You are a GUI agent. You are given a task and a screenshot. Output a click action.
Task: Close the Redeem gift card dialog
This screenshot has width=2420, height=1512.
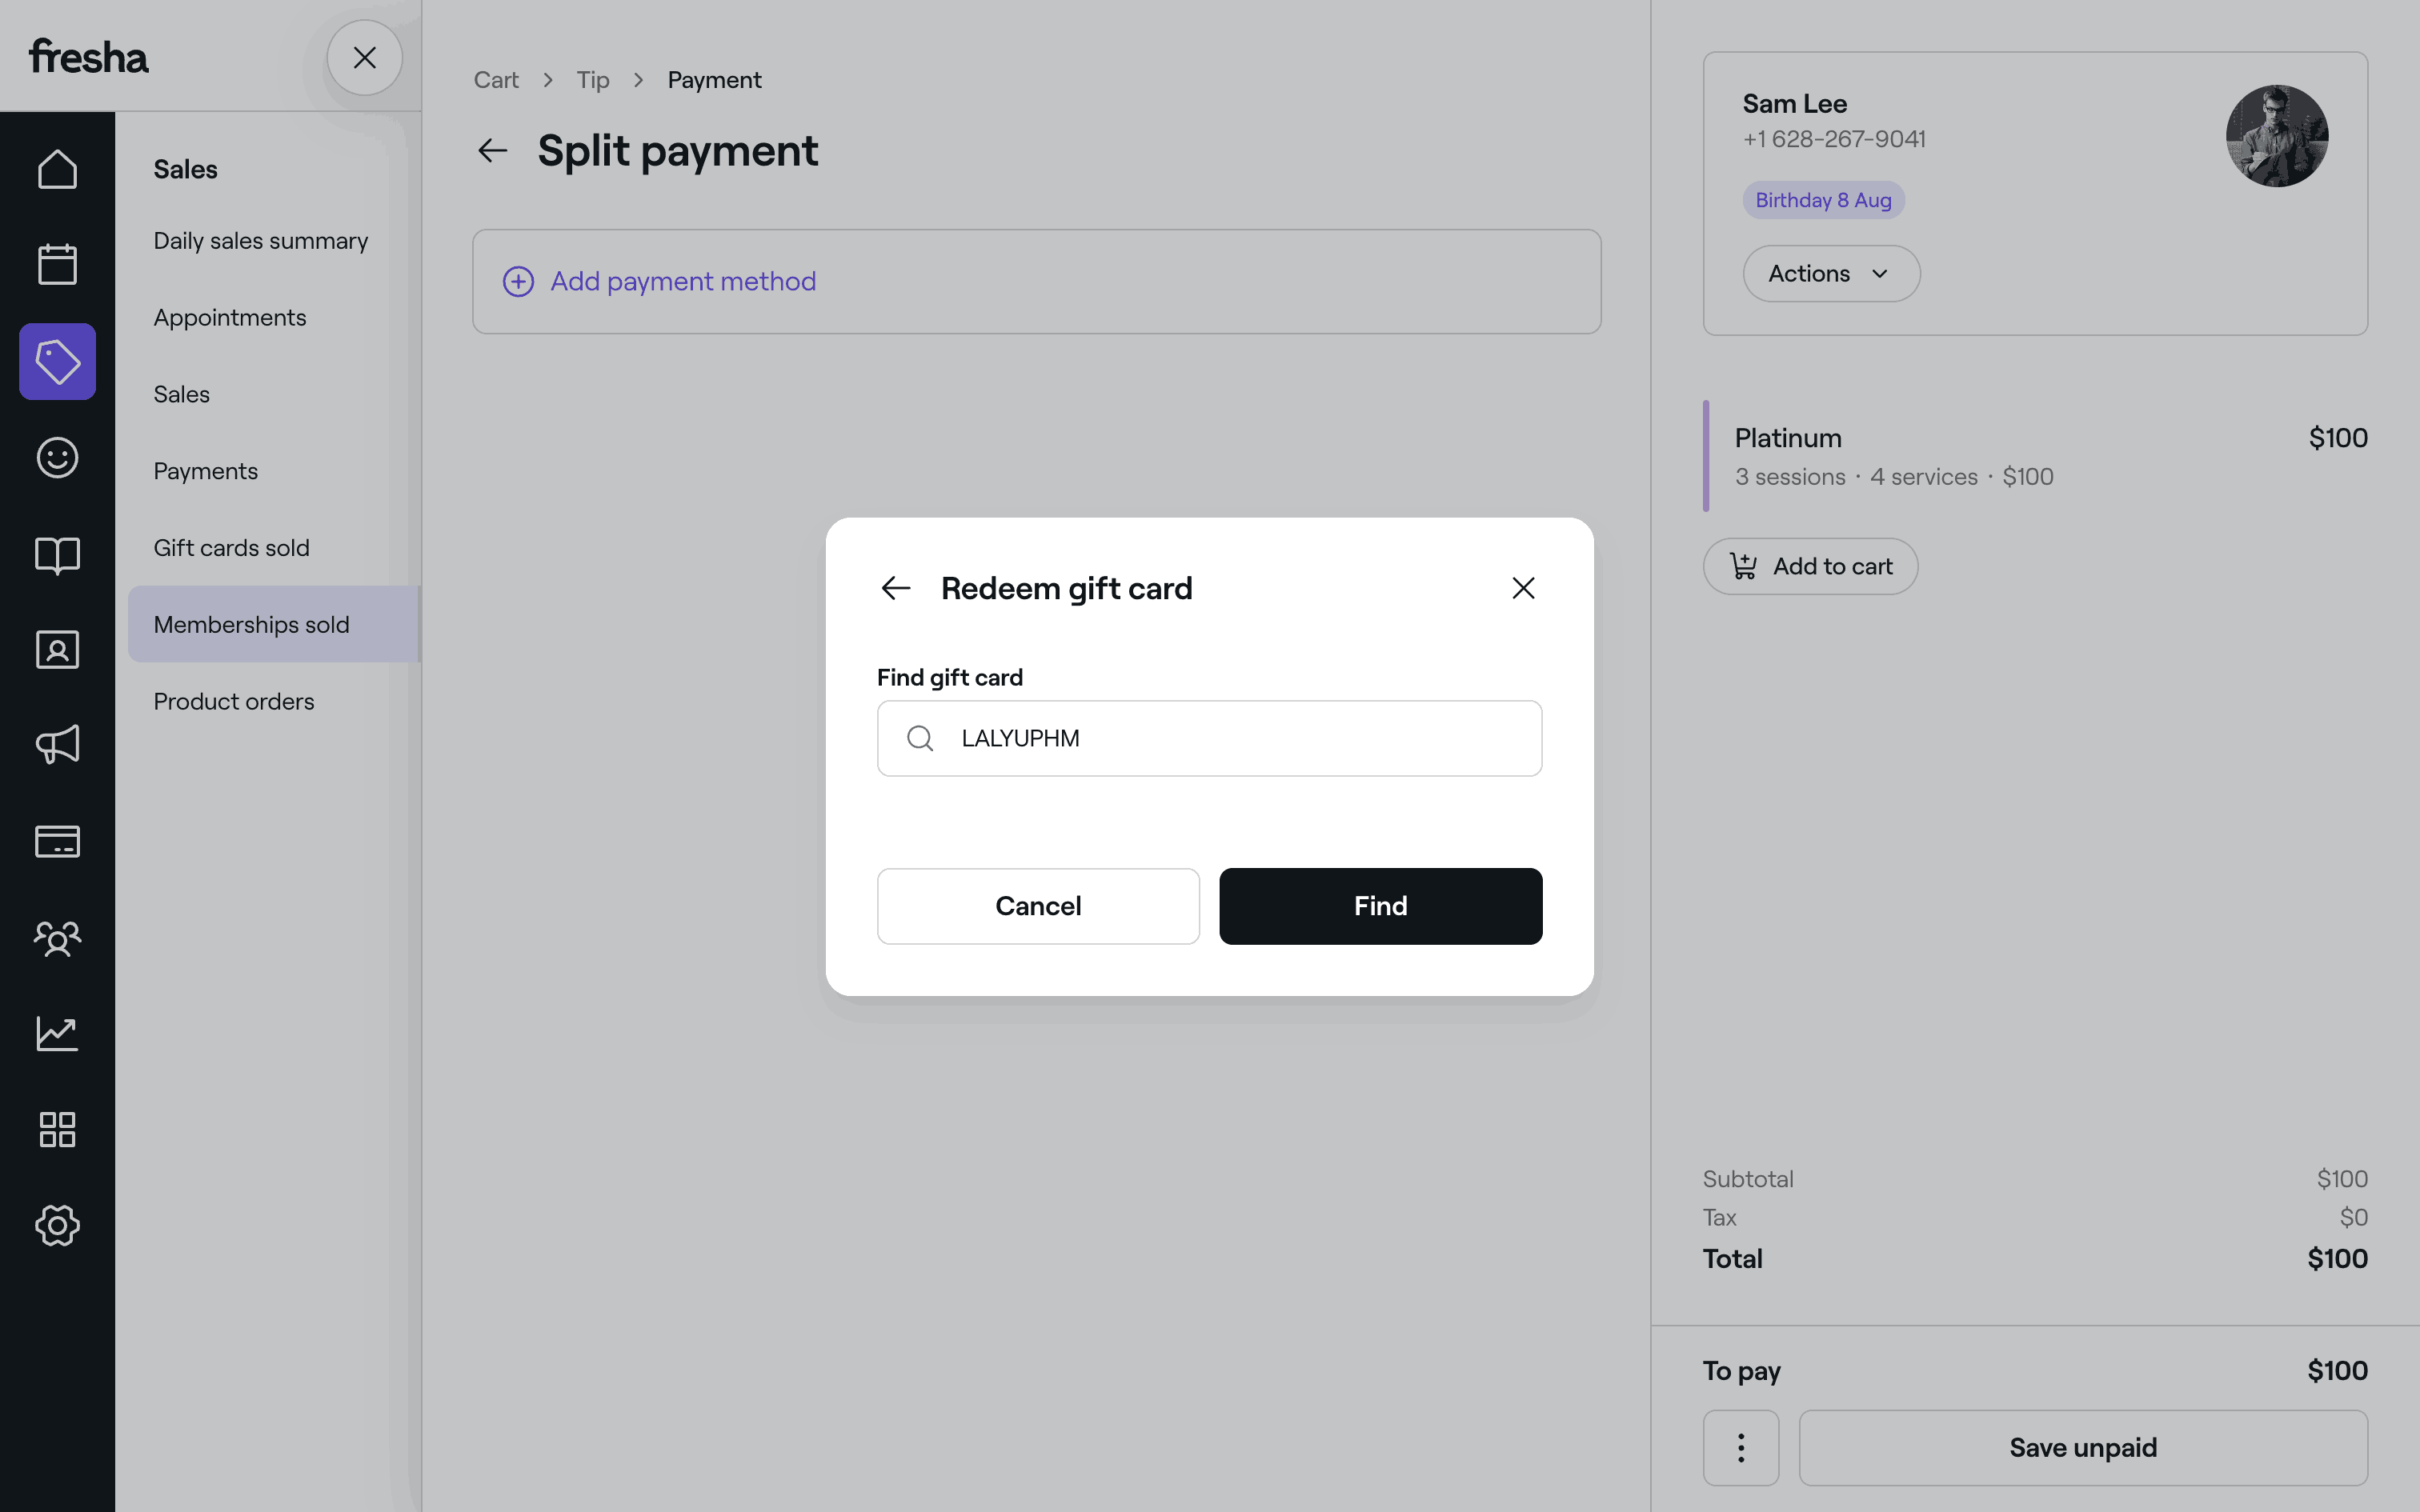click(1523, 588)
